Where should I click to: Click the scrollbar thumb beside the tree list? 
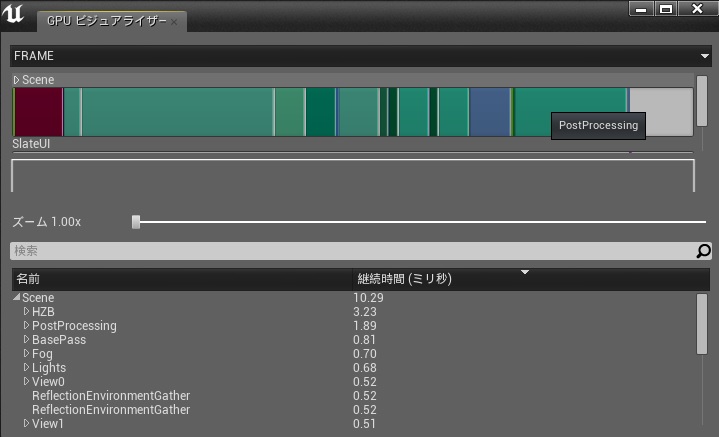(x=702, y=324)
